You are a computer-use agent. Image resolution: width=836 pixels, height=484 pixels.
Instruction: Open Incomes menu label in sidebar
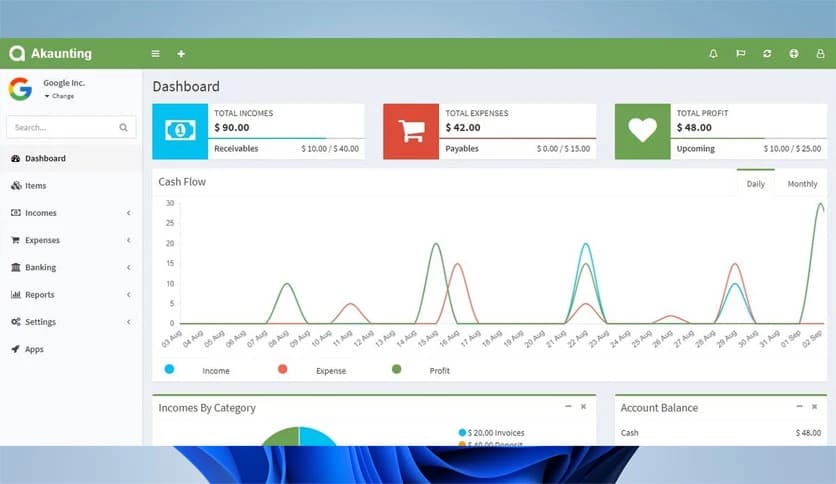(x=41, y=213)
